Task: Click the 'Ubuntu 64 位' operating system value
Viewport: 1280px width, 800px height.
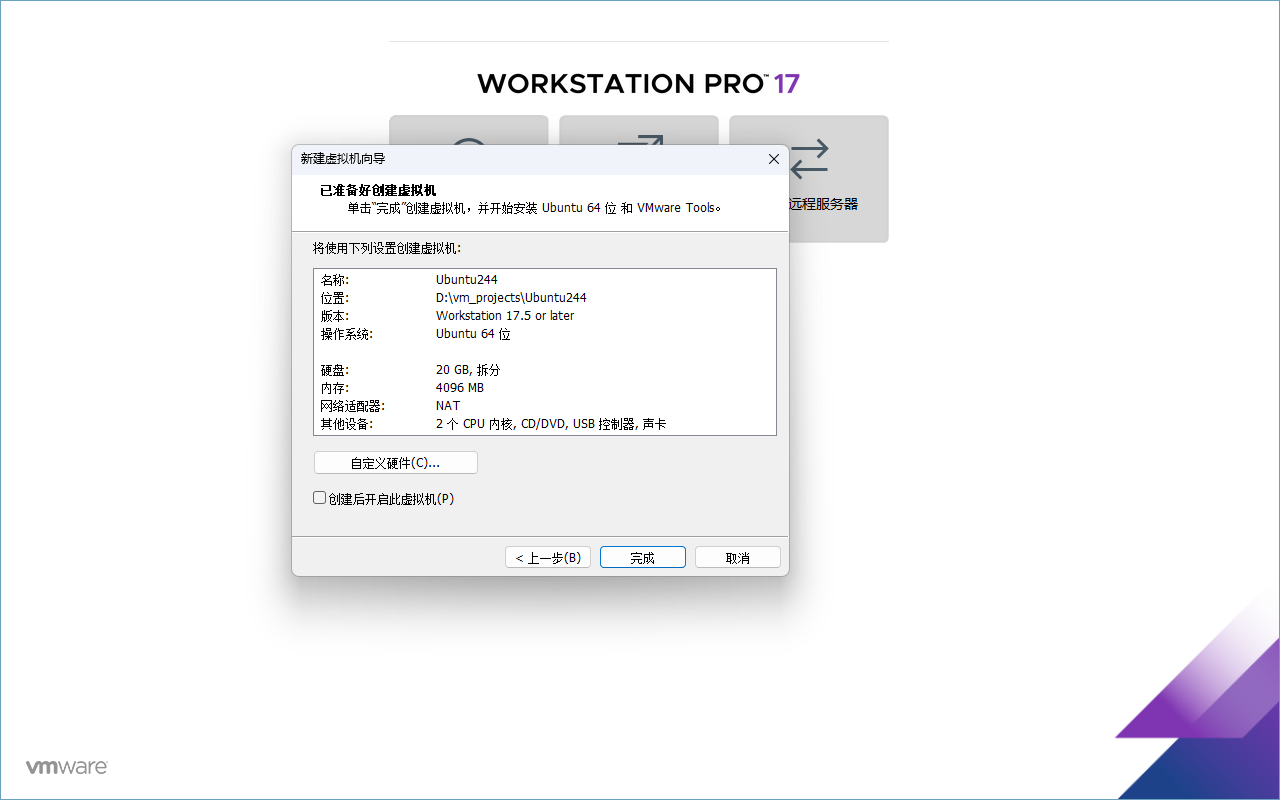Action: [x=473, y=334]
